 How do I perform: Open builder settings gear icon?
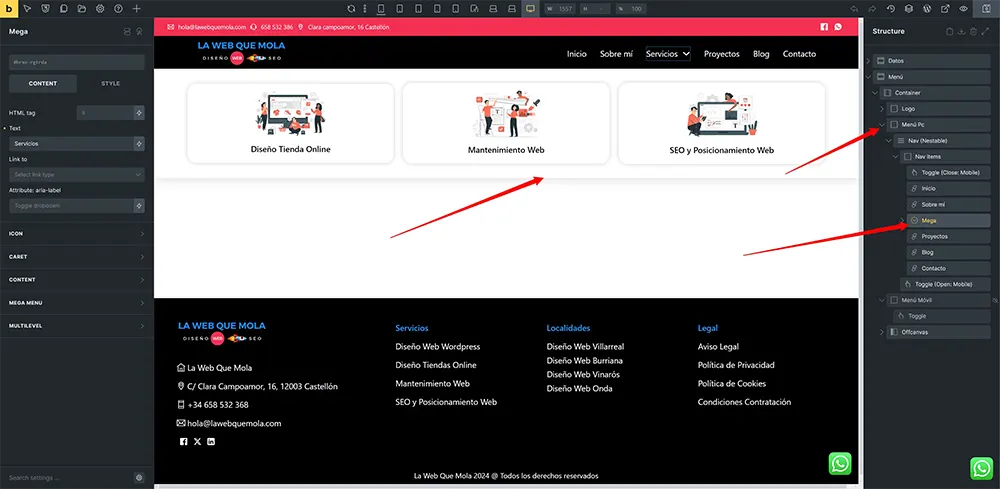pos(99,8)
